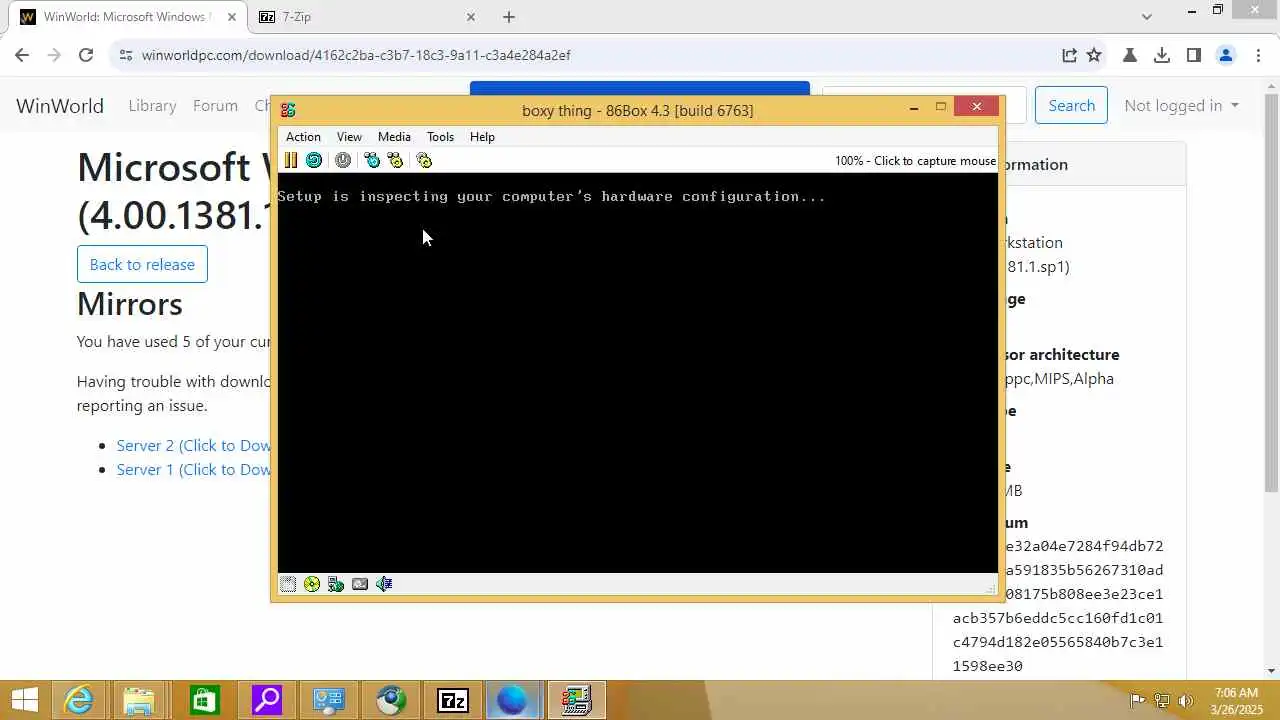1280x720 pixels.
Task: Open the browser profile avatar
Action: pos(1226,55)
